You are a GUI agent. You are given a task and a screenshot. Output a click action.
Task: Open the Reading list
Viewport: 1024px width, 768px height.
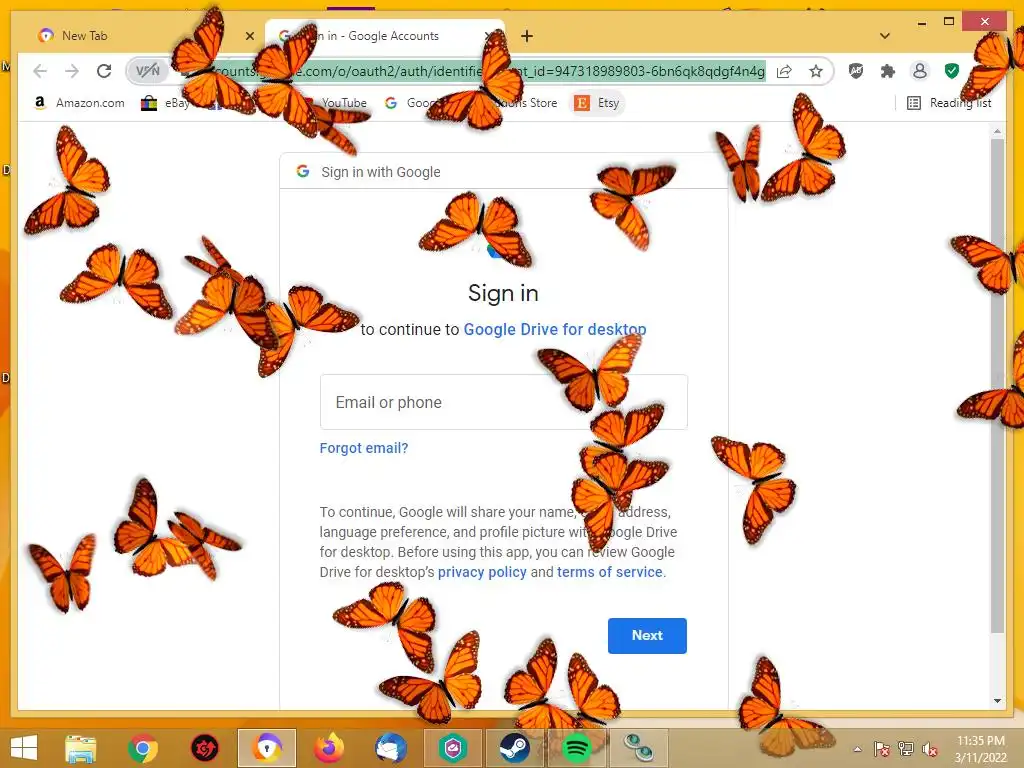[949, 103]
